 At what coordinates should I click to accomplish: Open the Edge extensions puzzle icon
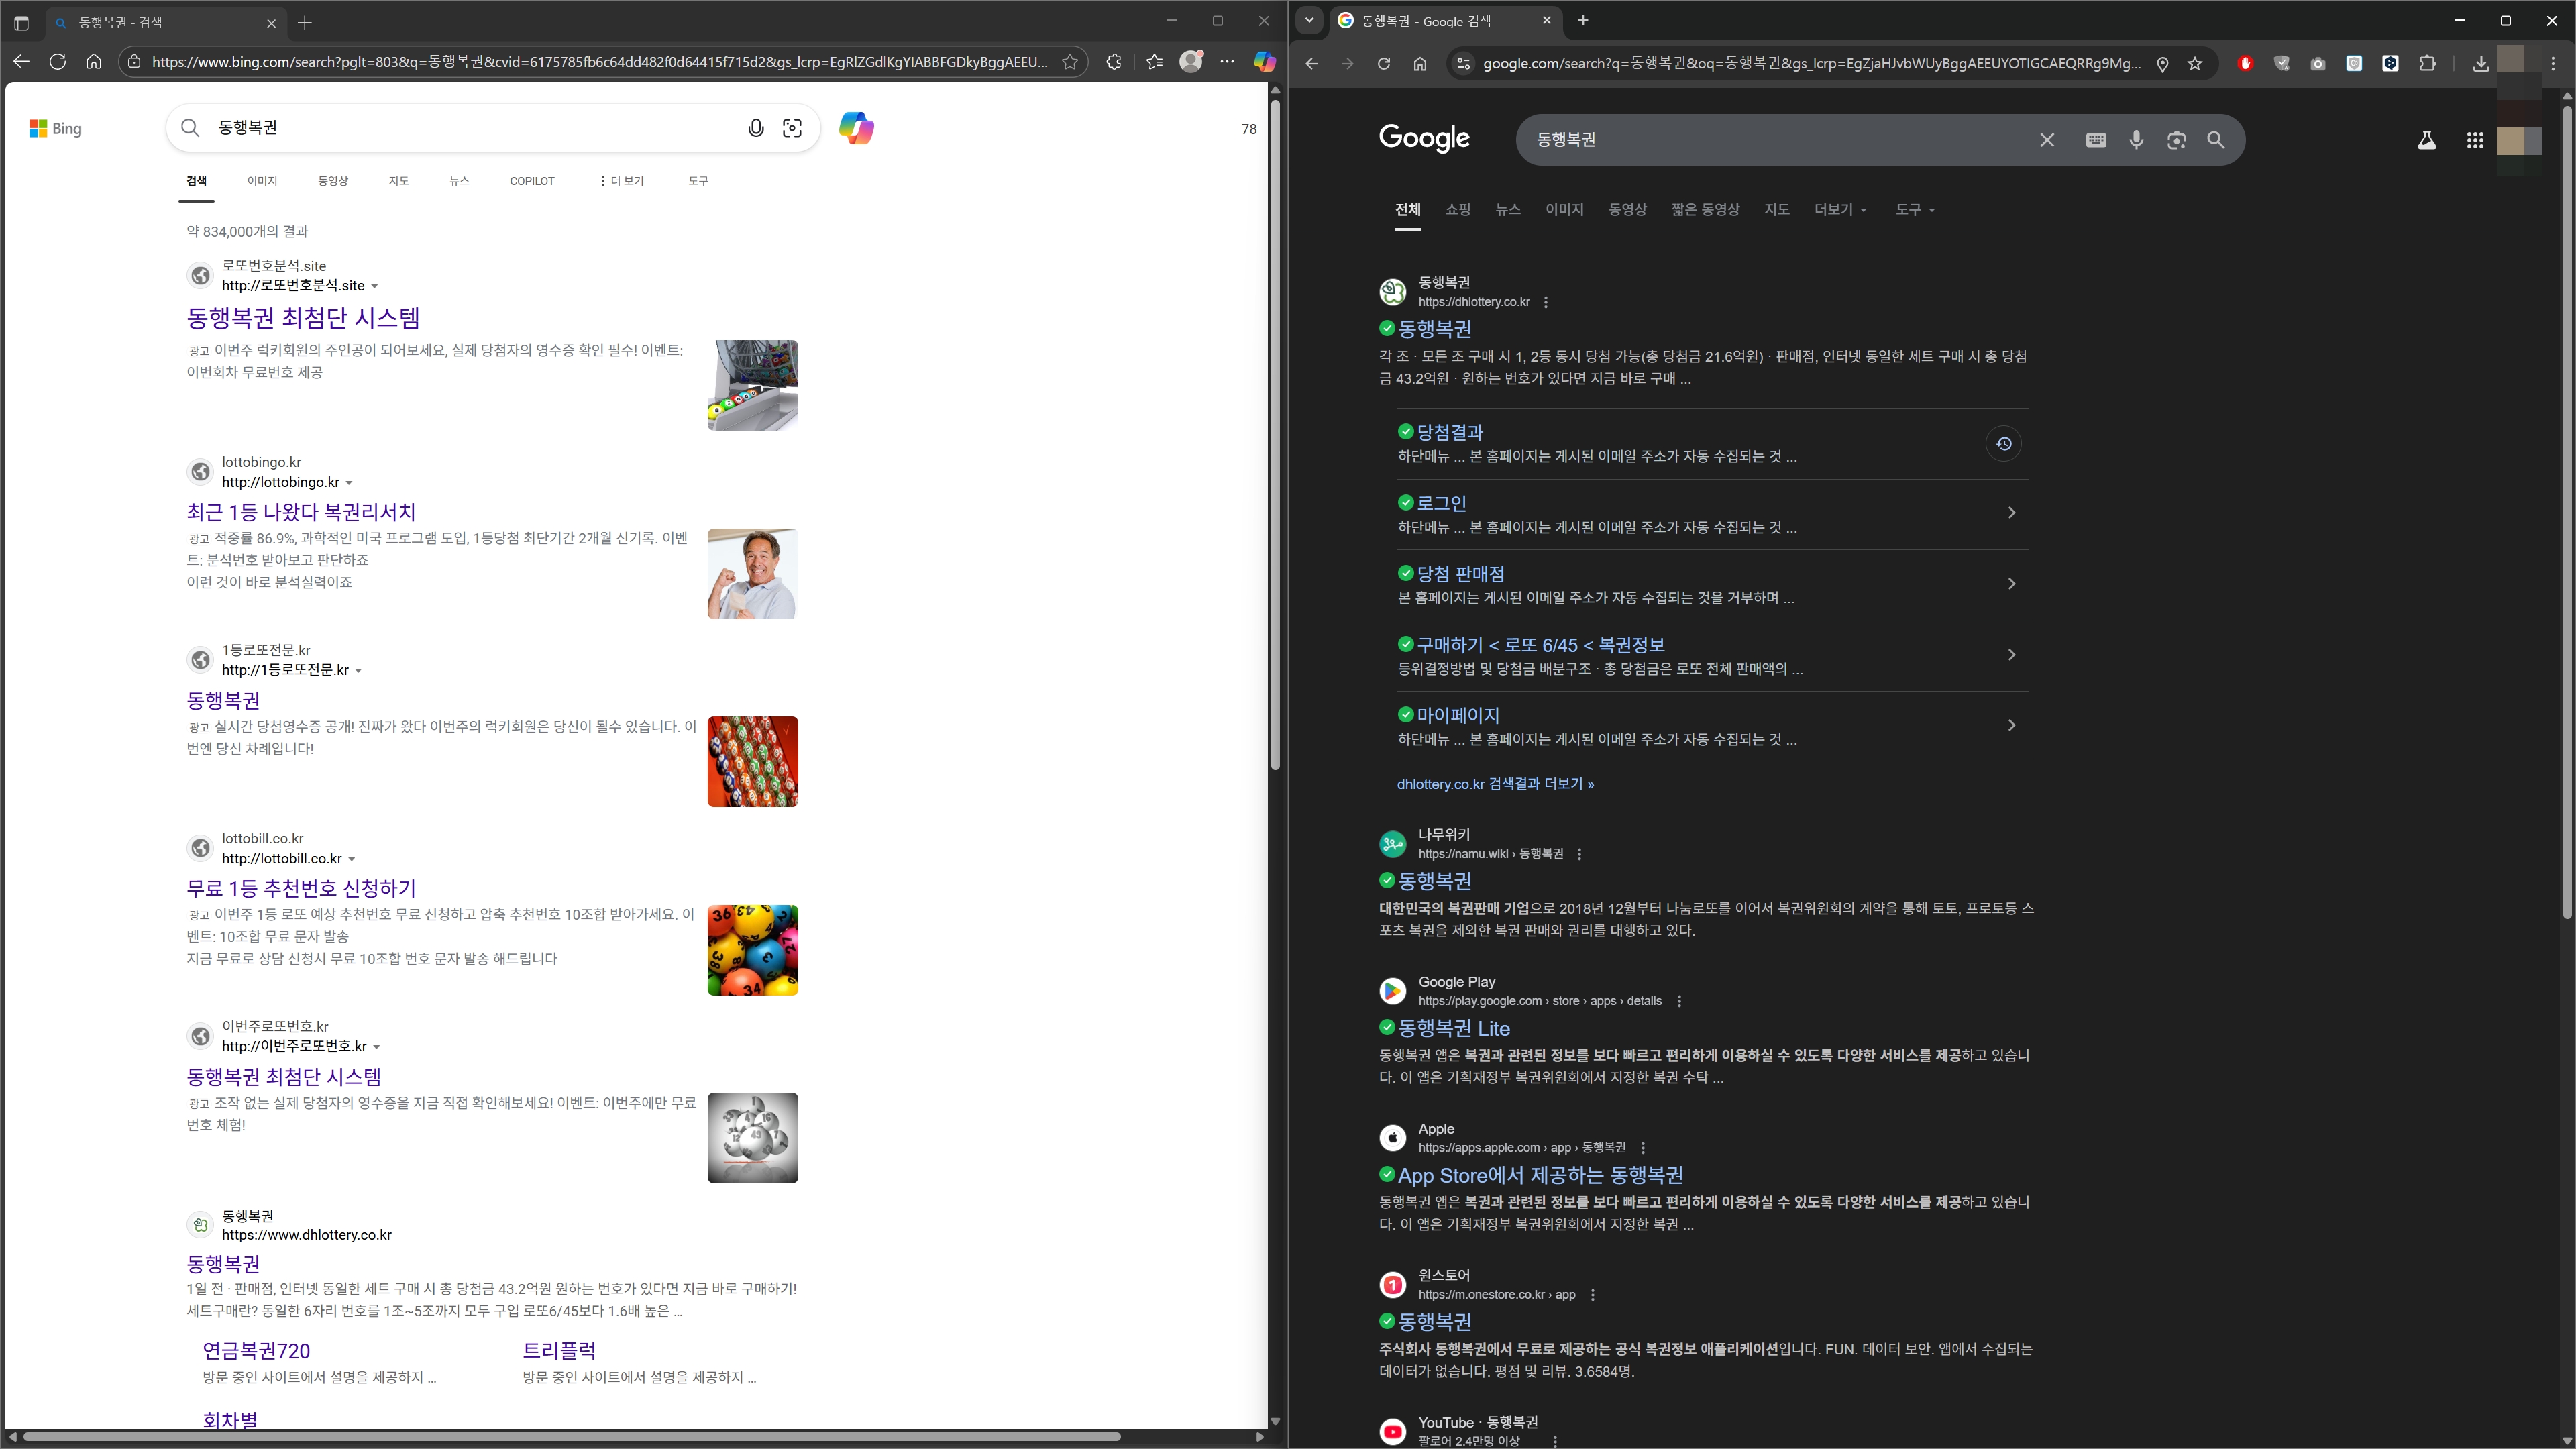1114,62
